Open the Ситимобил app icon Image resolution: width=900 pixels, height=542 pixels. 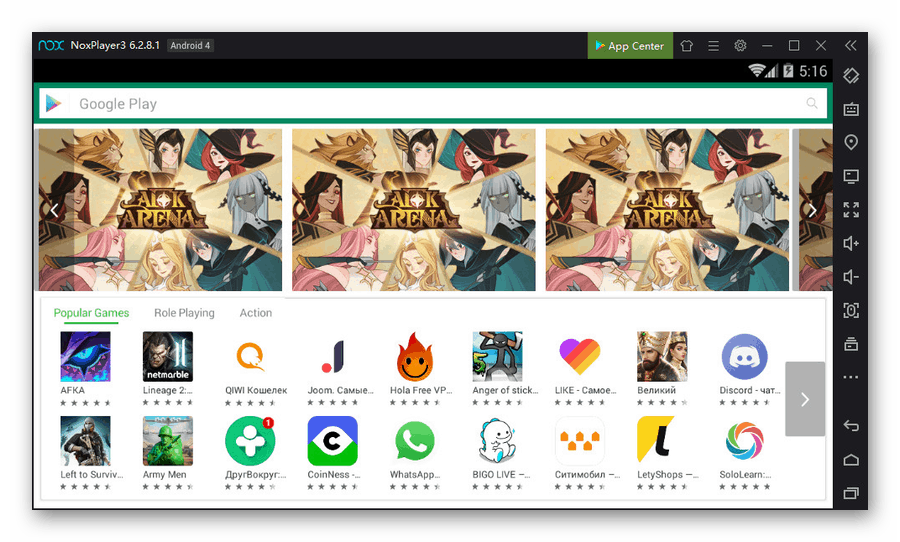580,441
